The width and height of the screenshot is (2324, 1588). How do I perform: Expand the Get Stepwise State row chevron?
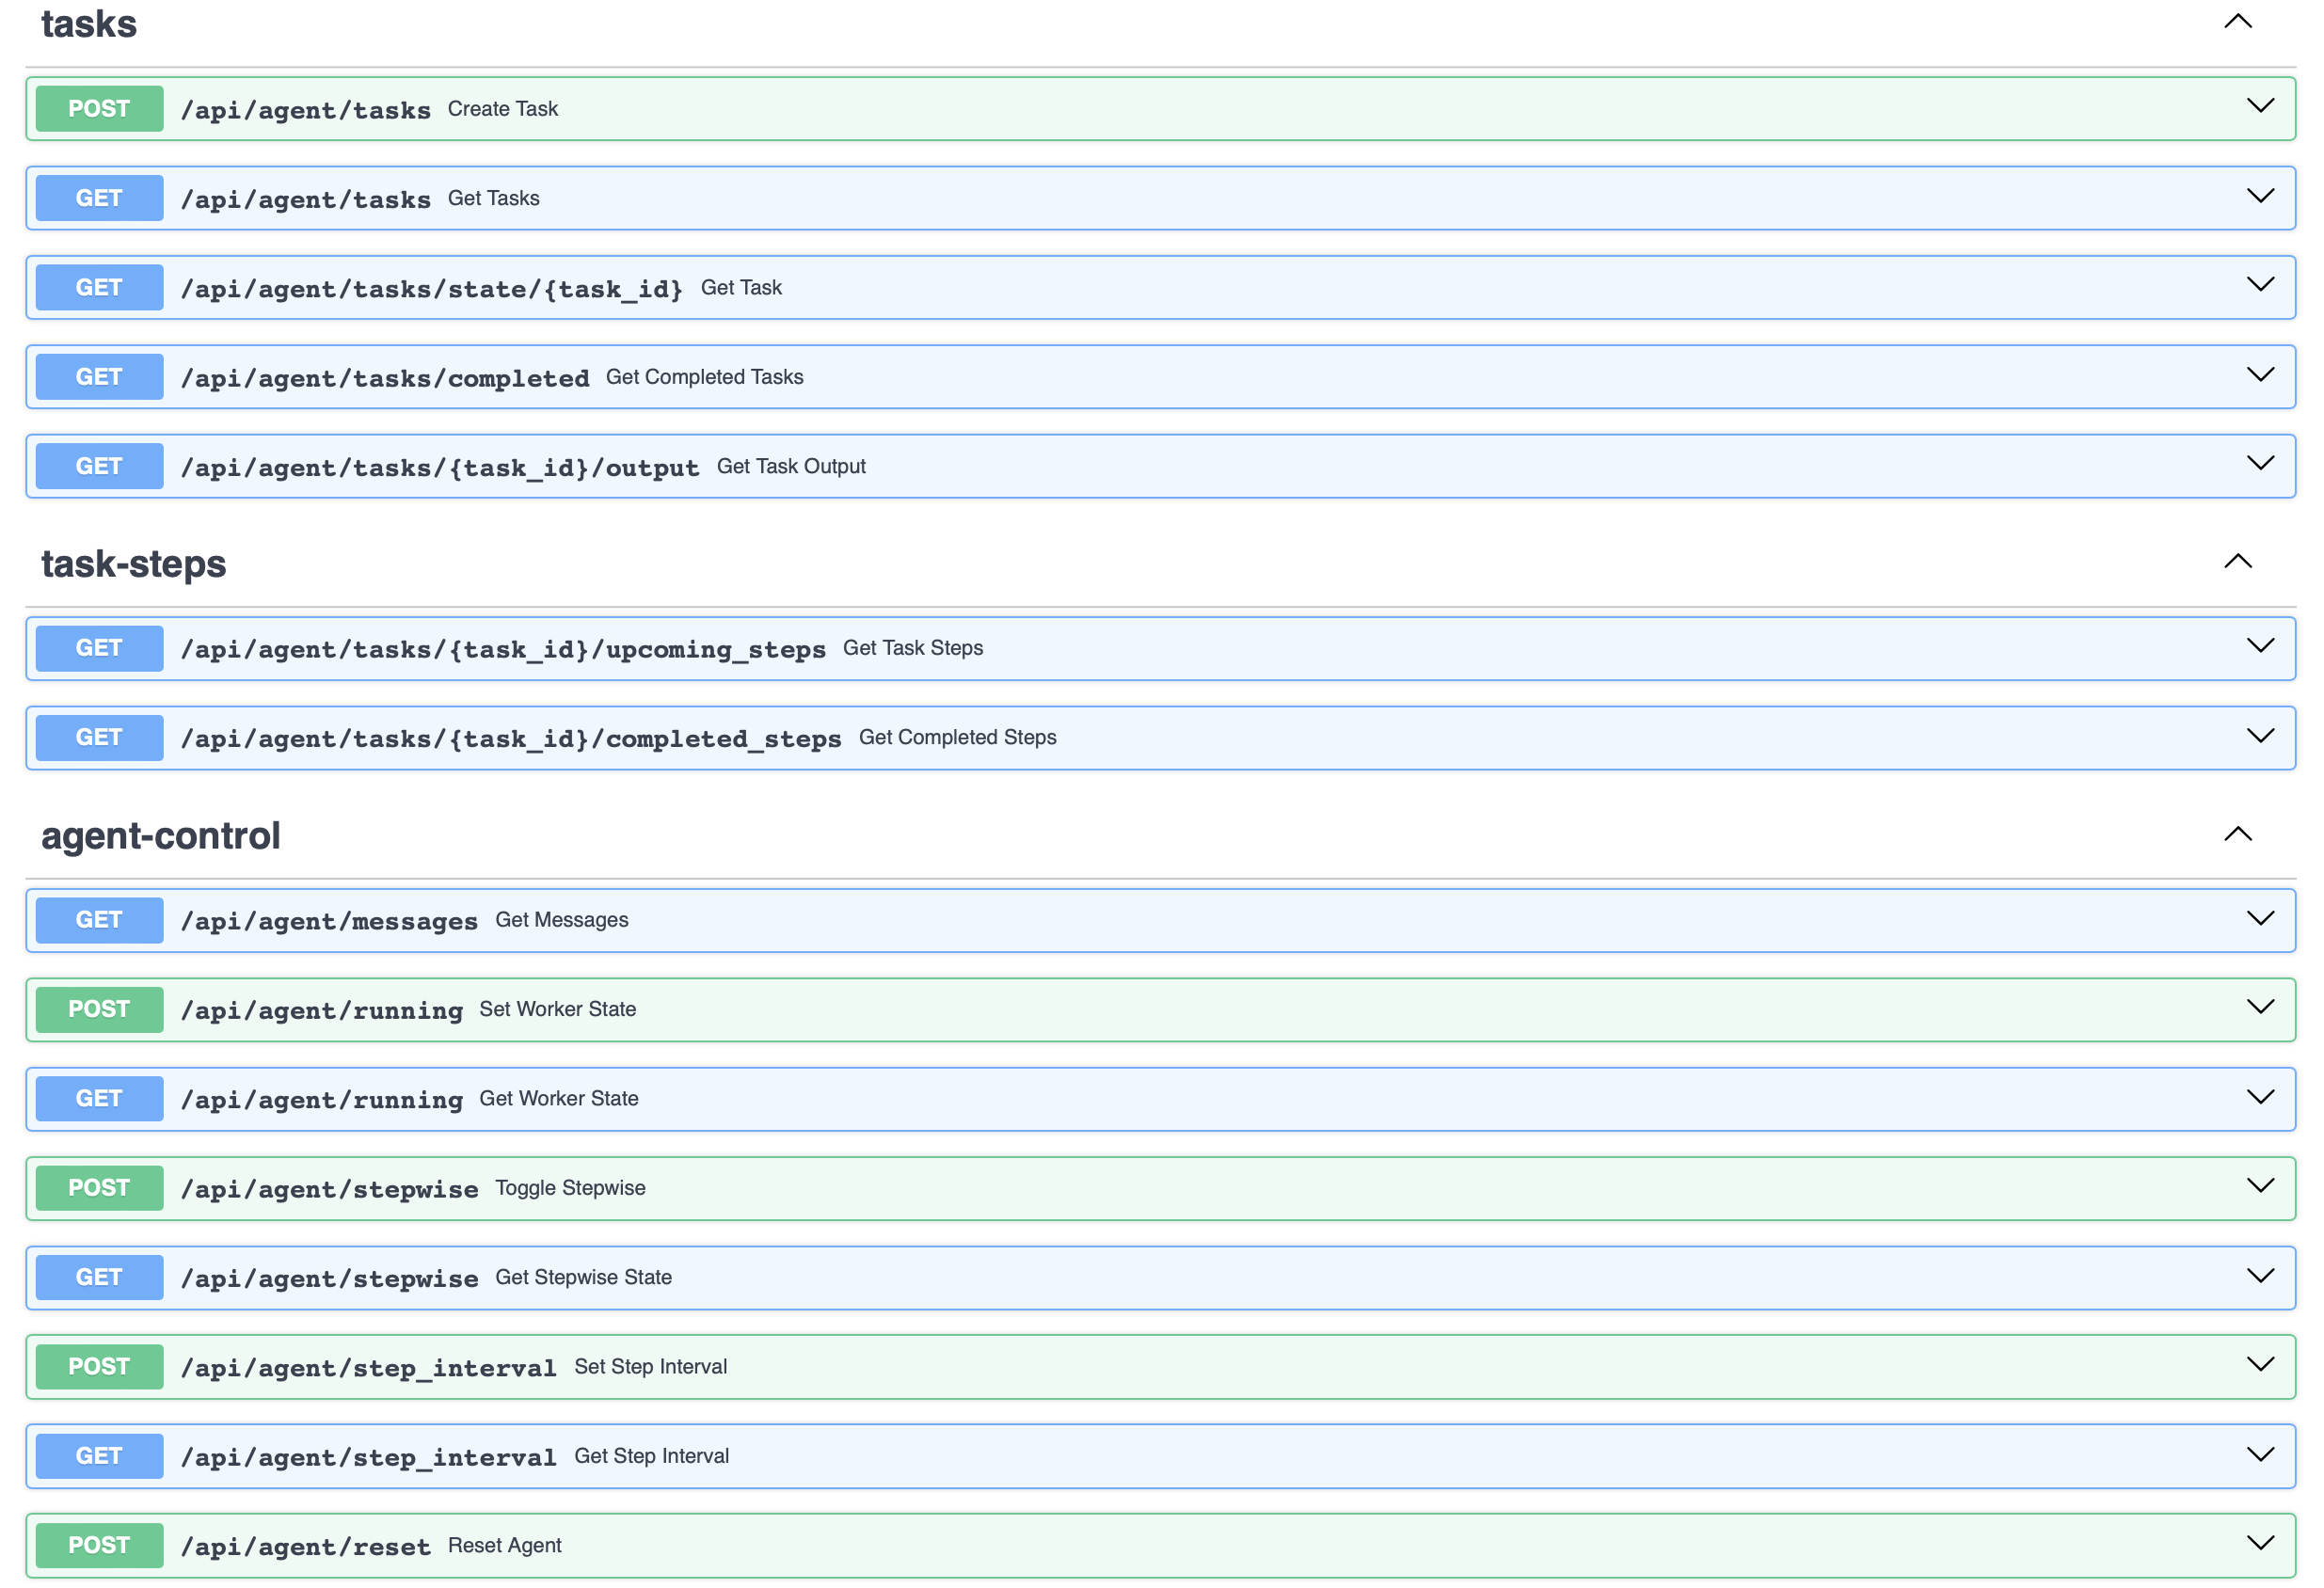[x=2260, y=1276]
